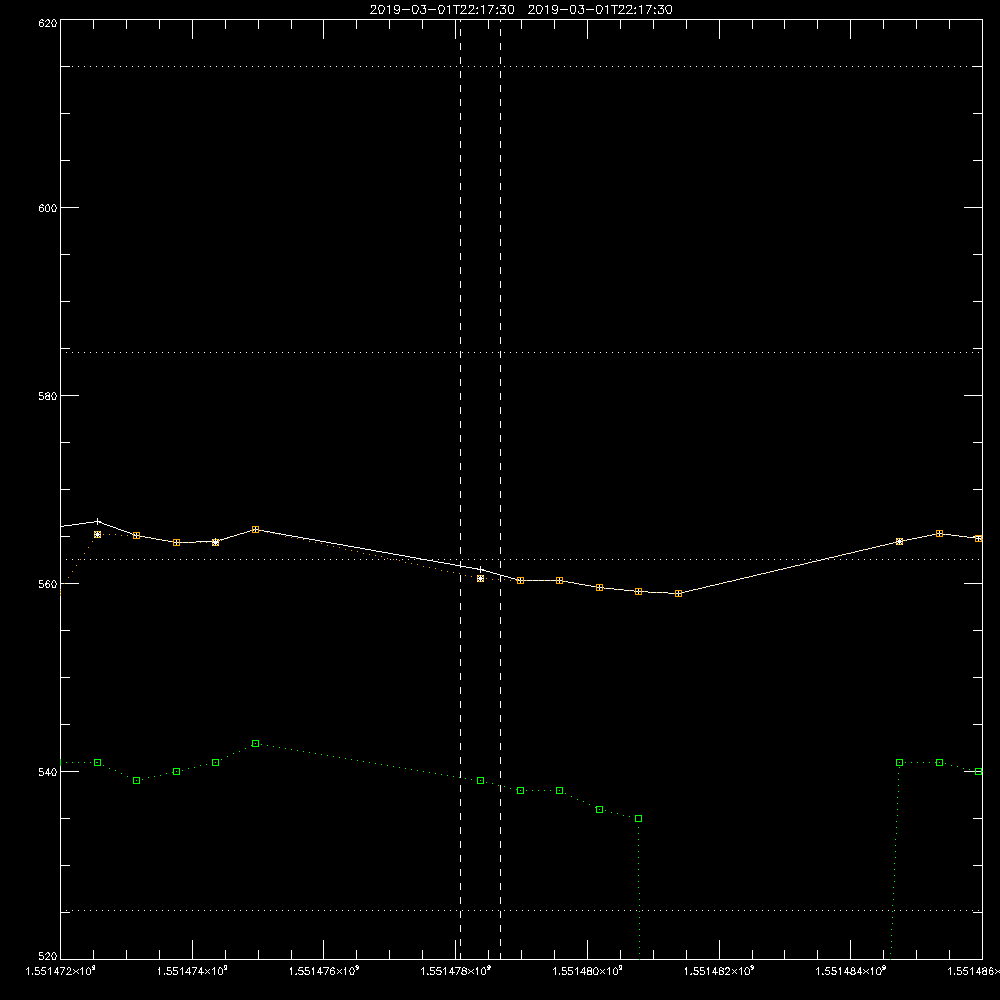Click the 1.551478×10⁹ x-axis label
The width and height of the screenshot is (1000, 1000).
[x=456, y=971]
